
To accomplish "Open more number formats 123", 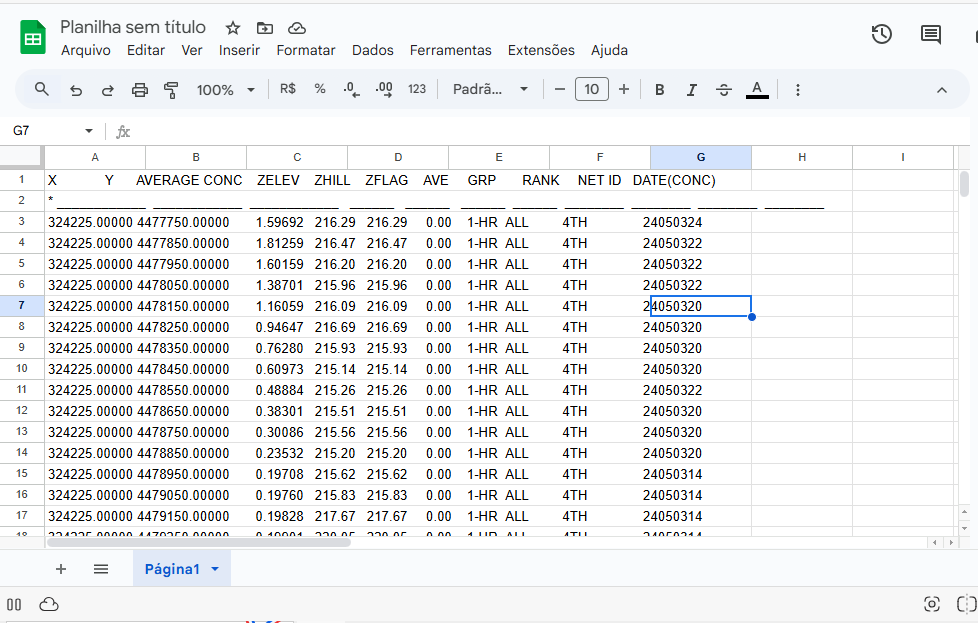I will click(x=417, y=89).
